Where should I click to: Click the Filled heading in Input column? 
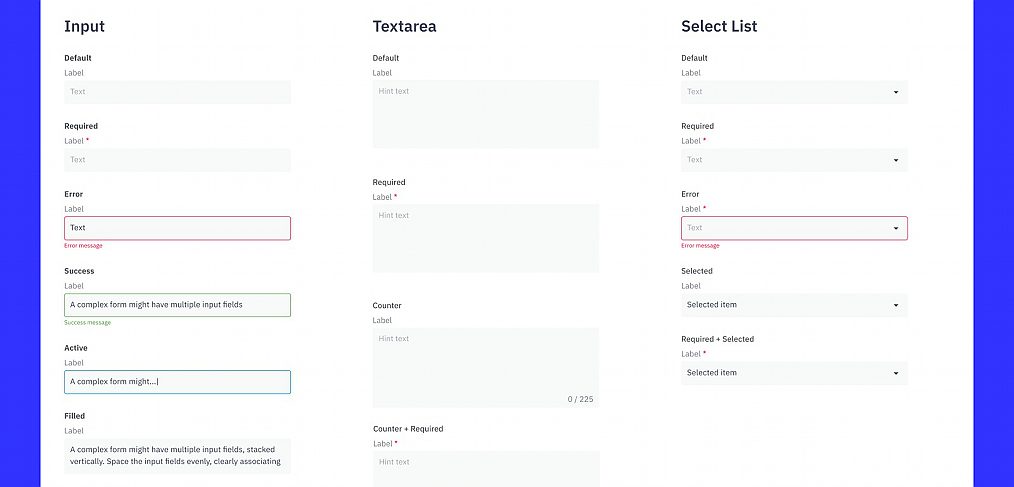[74, 416]
